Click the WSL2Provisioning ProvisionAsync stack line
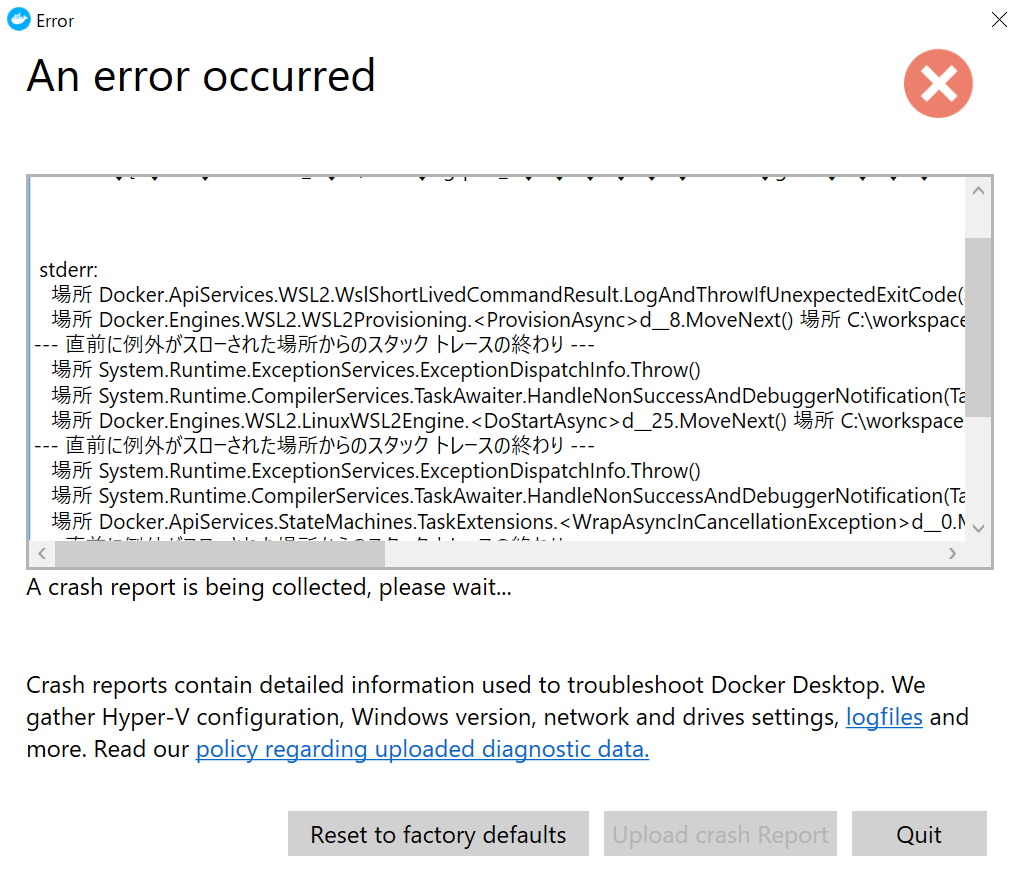Viewport: 1021px width, 883px height. [508, 320]
